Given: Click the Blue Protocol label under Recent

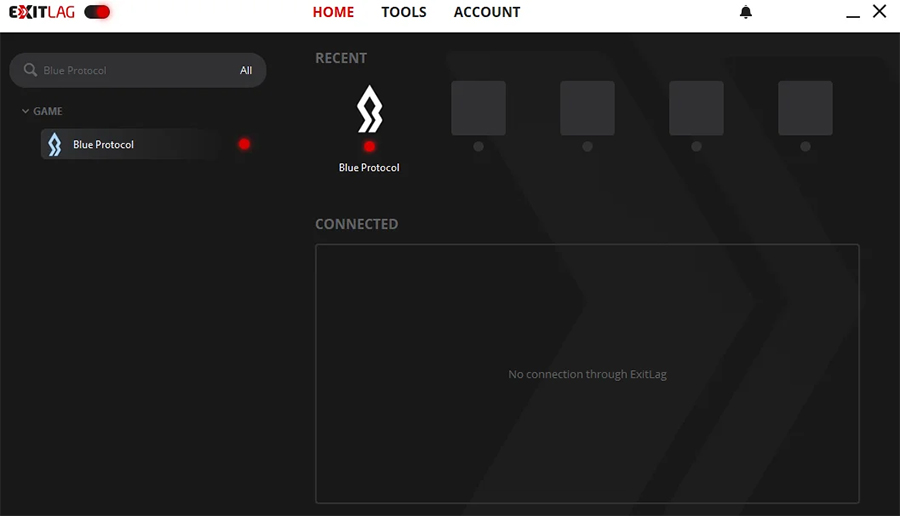Looking at the screenshot, I should (x=369, y=168).
